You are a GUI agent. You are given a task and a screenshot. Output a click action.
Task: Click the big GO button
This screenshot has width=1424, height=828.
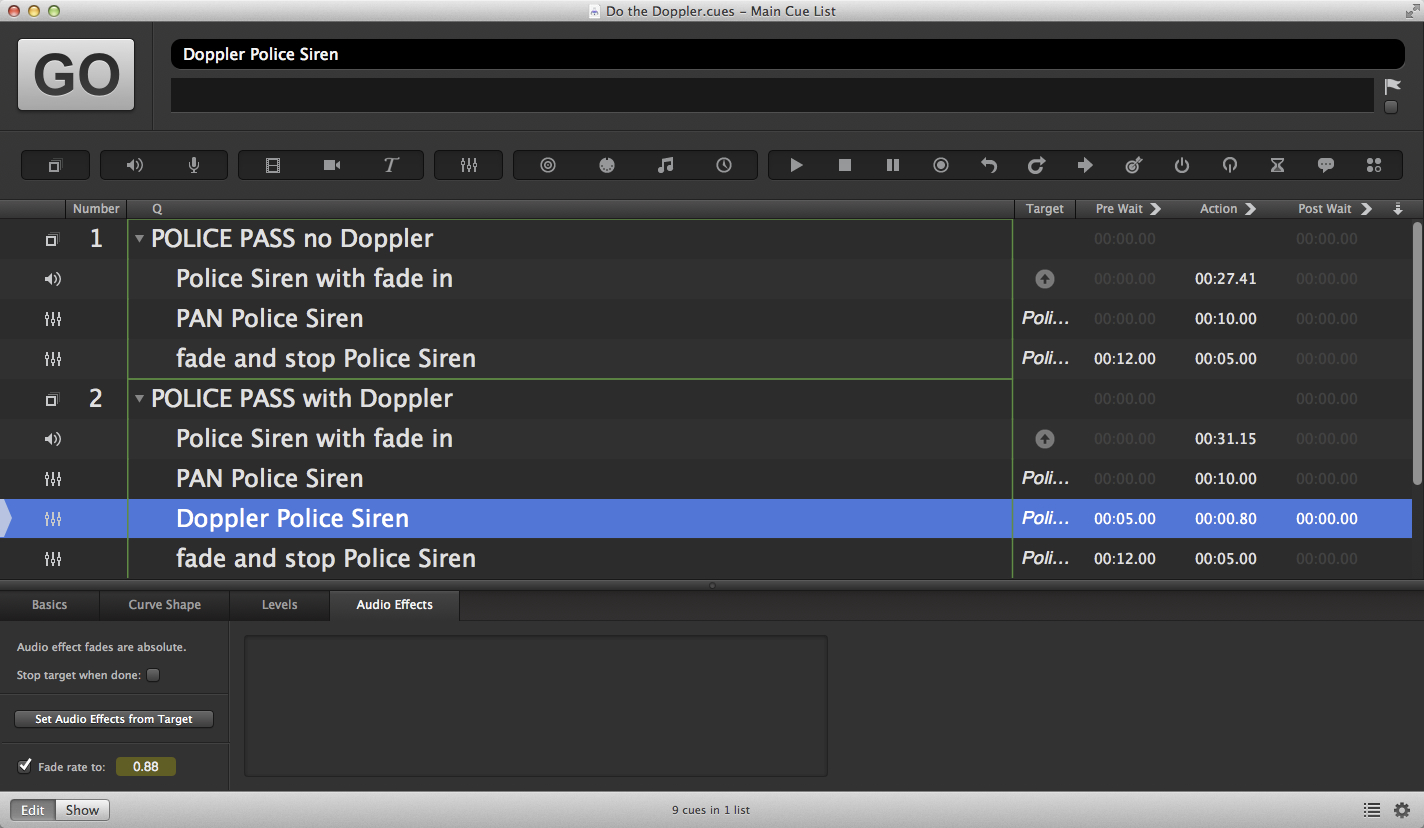(x=76, y=75)
